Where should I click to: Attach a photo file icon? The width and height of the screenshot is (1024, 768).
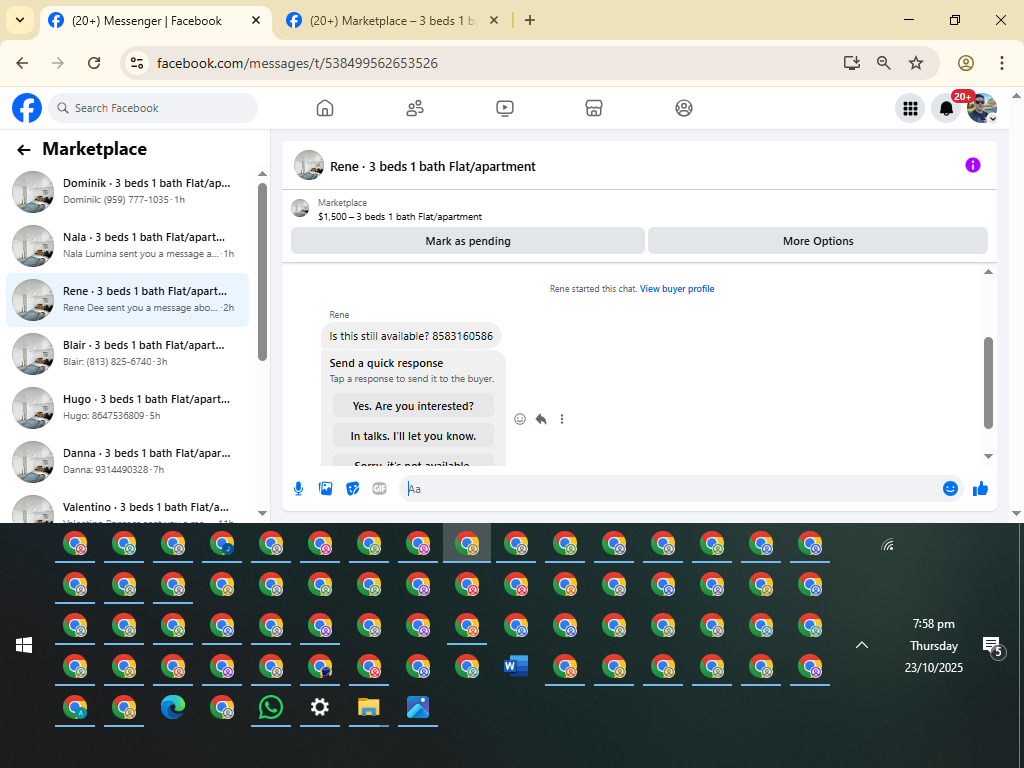(325, 488)
